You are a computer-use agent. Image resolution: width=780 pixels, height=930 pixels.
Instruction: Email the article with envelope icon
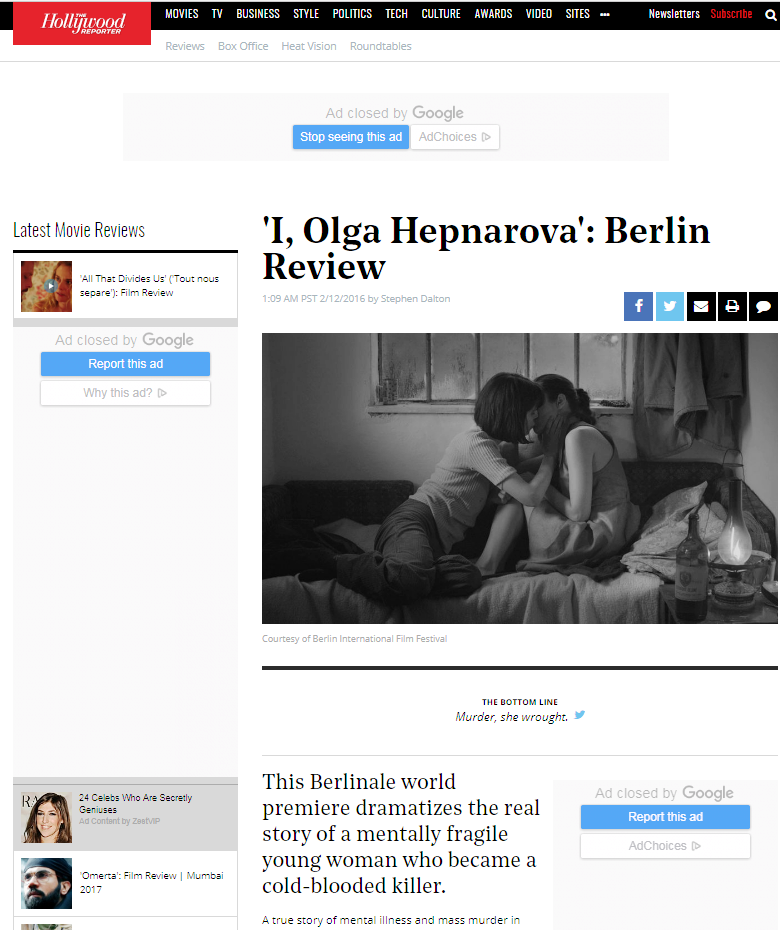701,306
